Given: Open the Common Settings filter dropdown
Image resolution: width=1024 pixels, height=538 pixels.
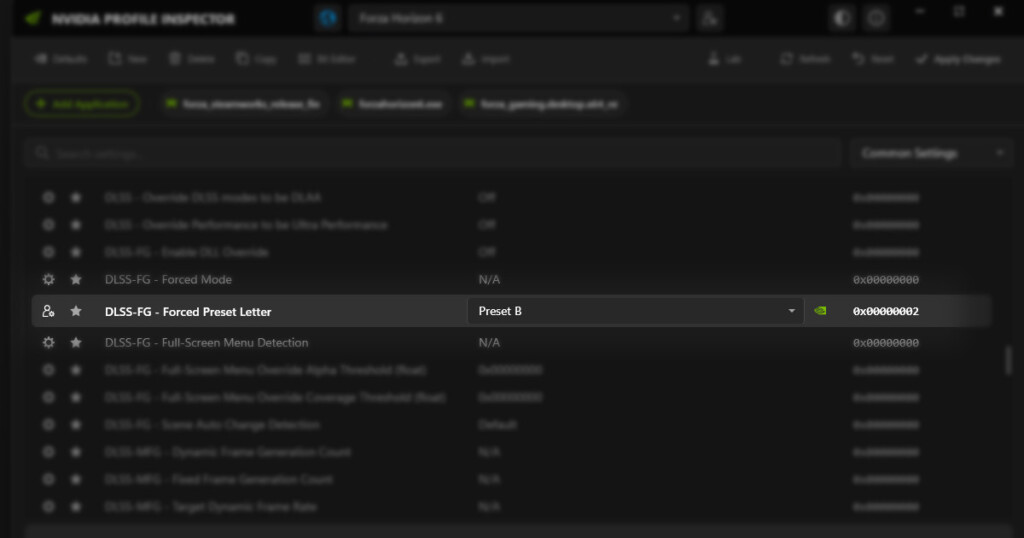Looking at the screenshot, I should (931, 153).
